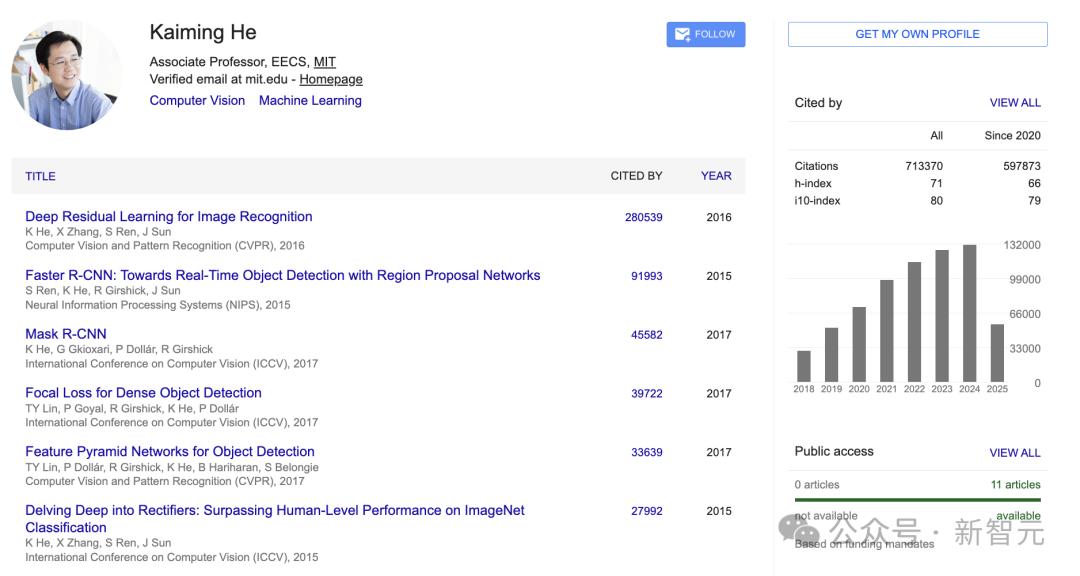Screen dimensions: 1080x576
Task: Select the Machine Learning interest tag
Action: click(x=310, y=100)
